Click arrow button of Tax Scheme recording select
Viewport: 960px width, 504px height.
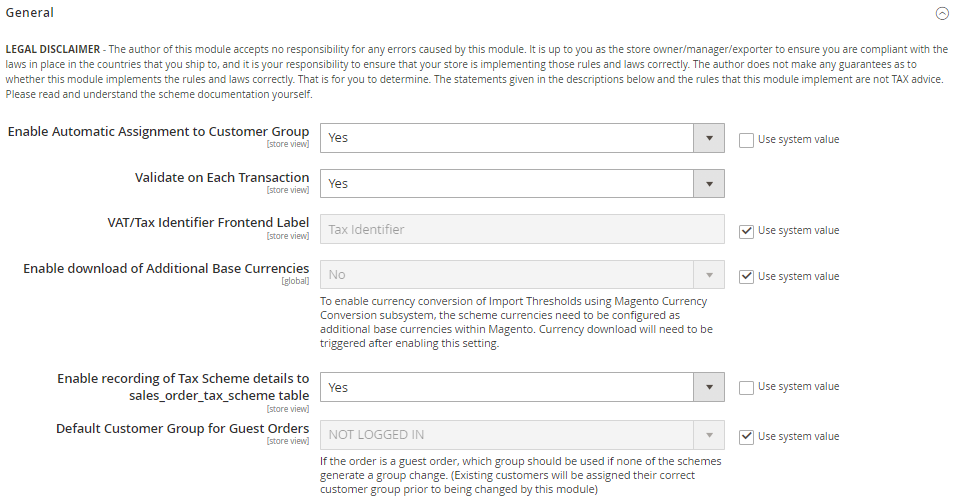pos(709,387)
